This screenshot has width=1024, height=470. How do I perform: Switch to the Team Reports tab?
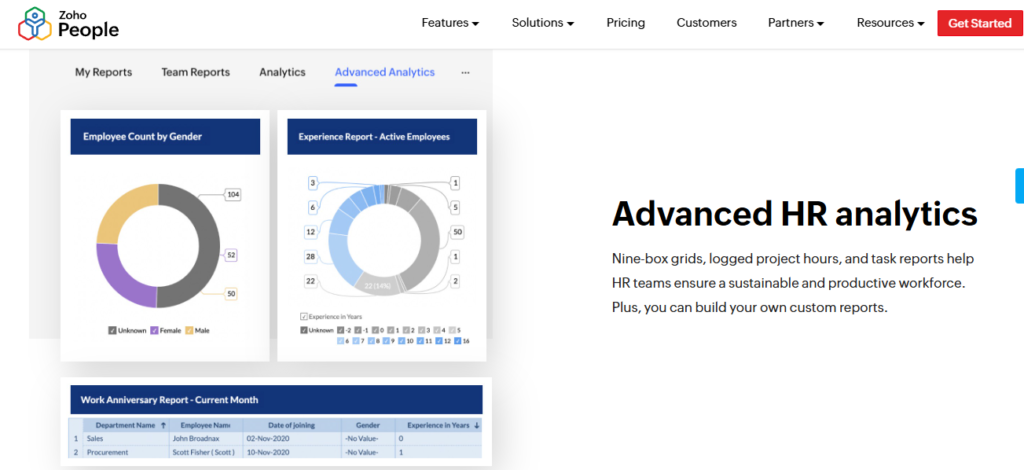click(x=196, y=72)
